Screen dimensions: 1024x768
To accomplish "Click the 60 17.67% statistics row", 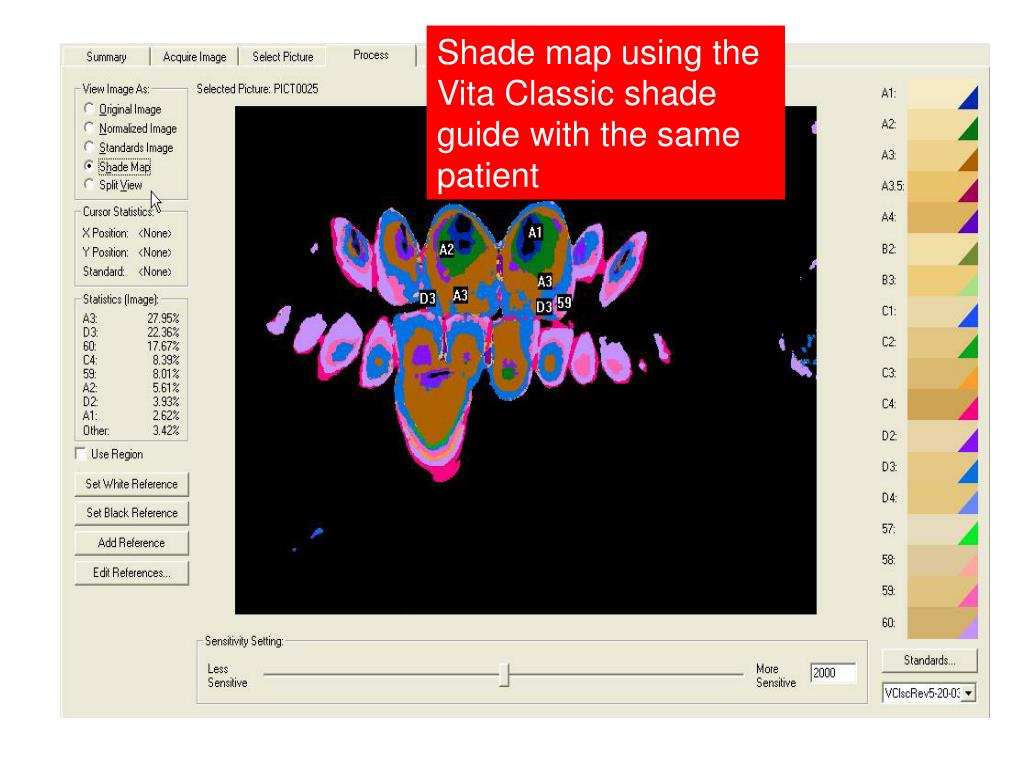I will point(131,346).
